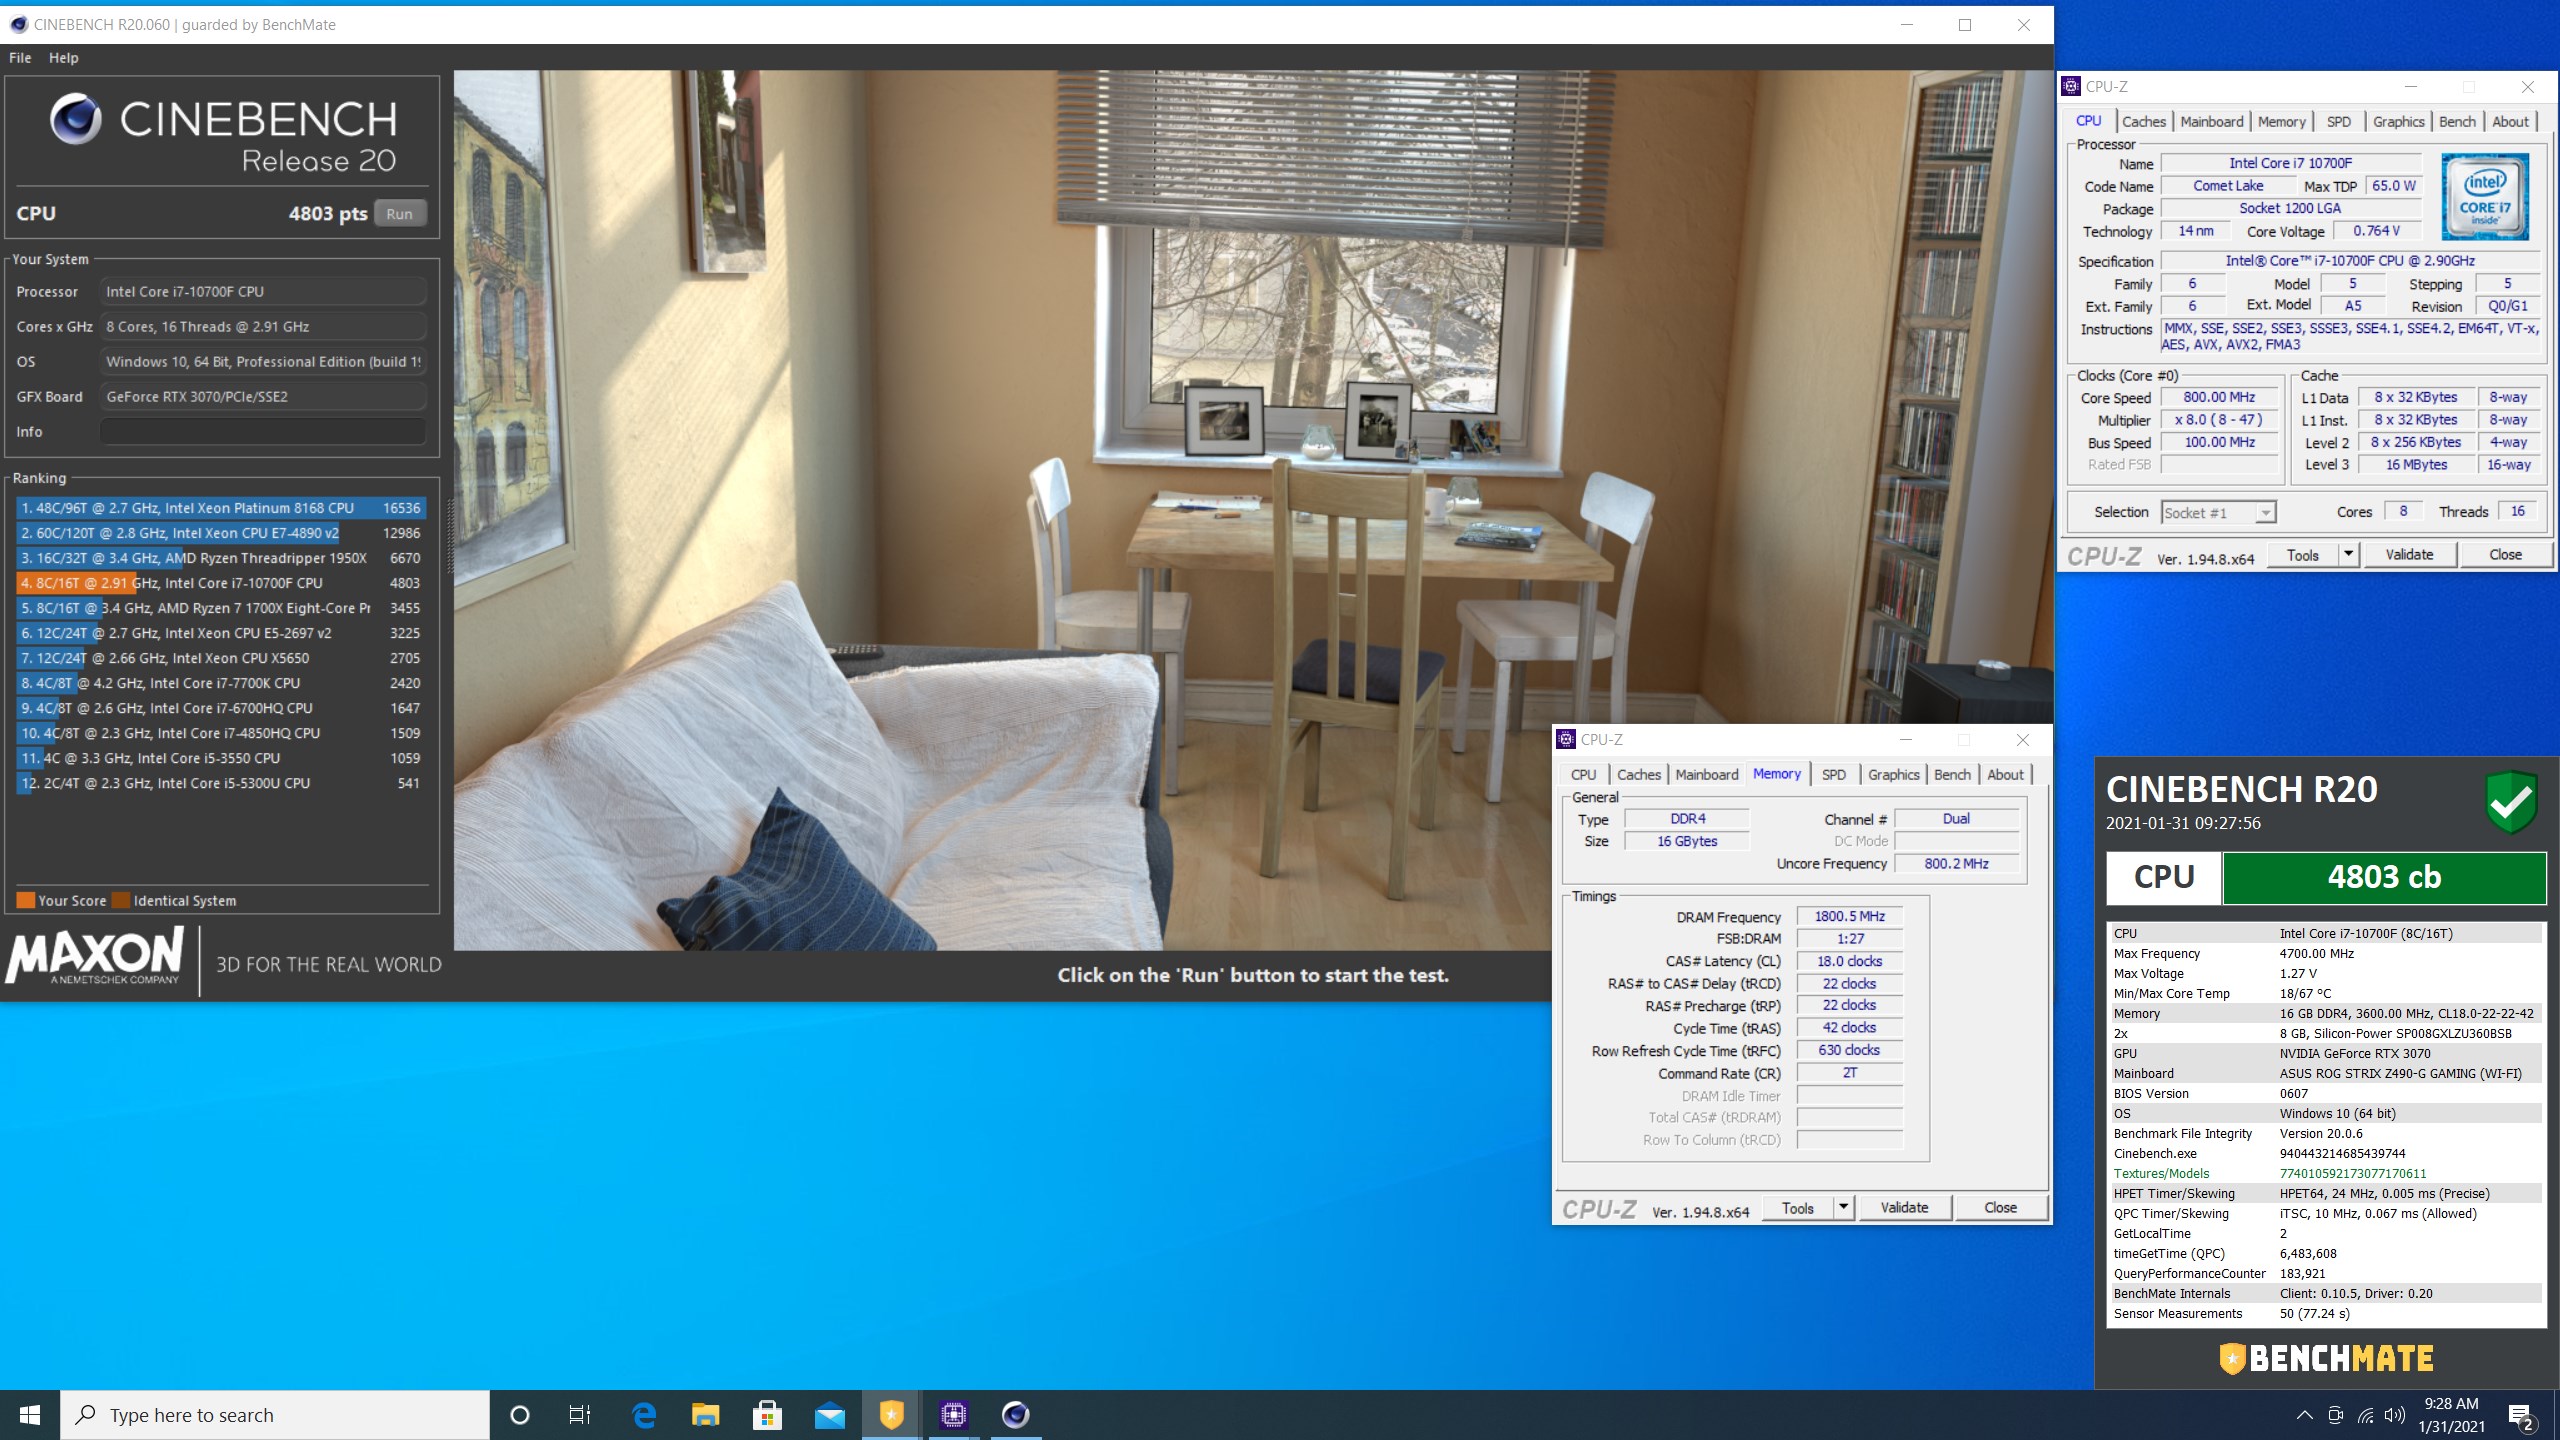Click Validate in upper CPU-Z window
This screenshot has width=2560, height=1440.
[2410, 555]
